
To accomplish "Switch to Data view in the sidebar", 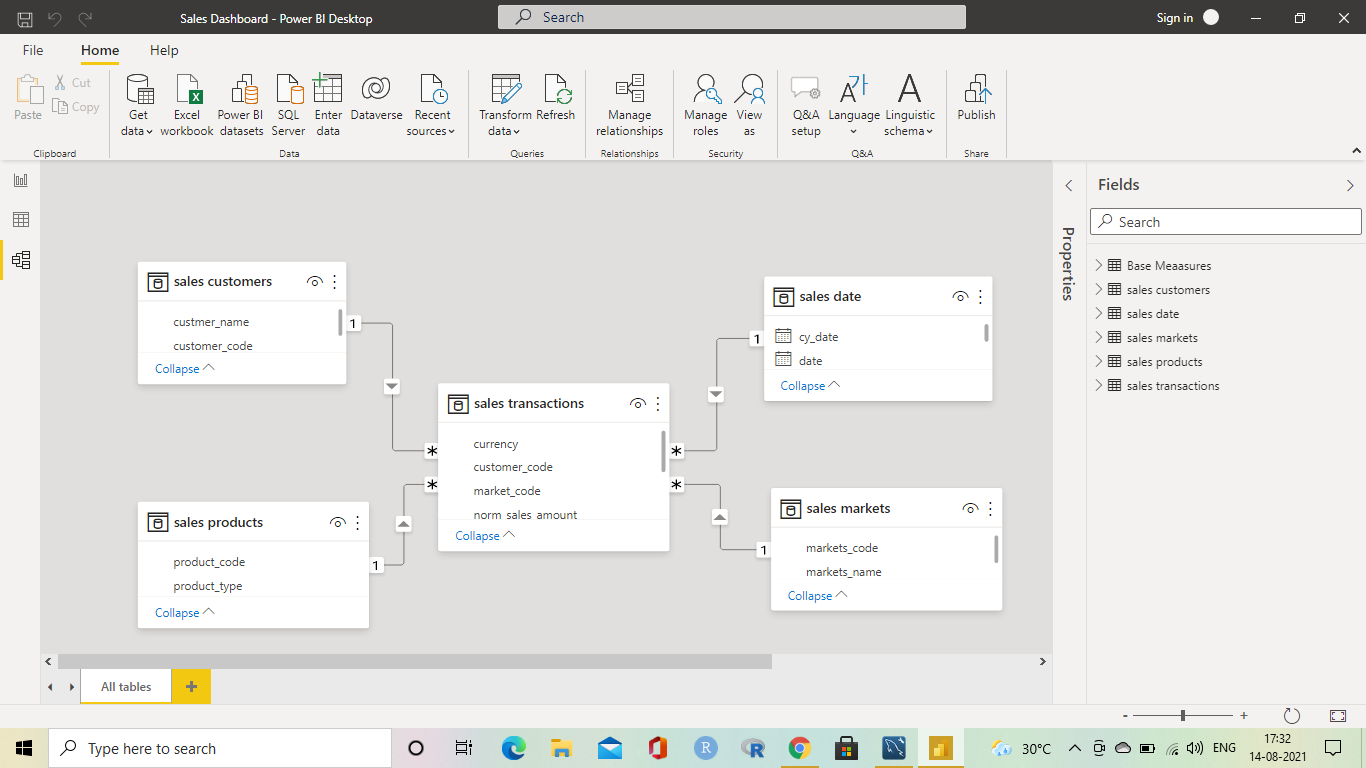I will click(20, 220).
